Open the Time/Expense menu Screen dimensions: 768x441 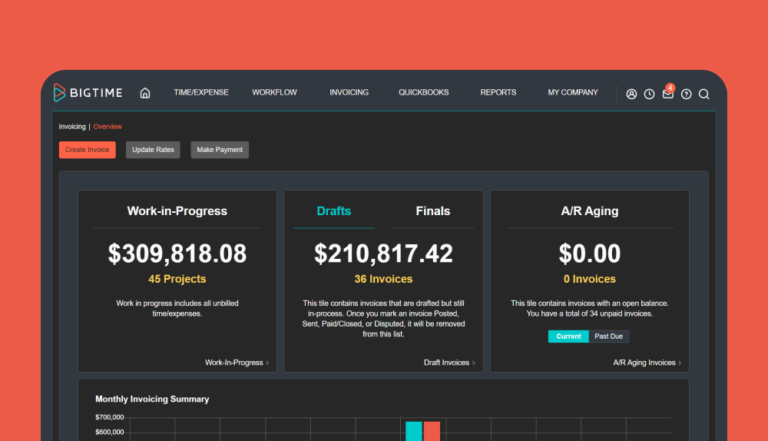point(201,93)
